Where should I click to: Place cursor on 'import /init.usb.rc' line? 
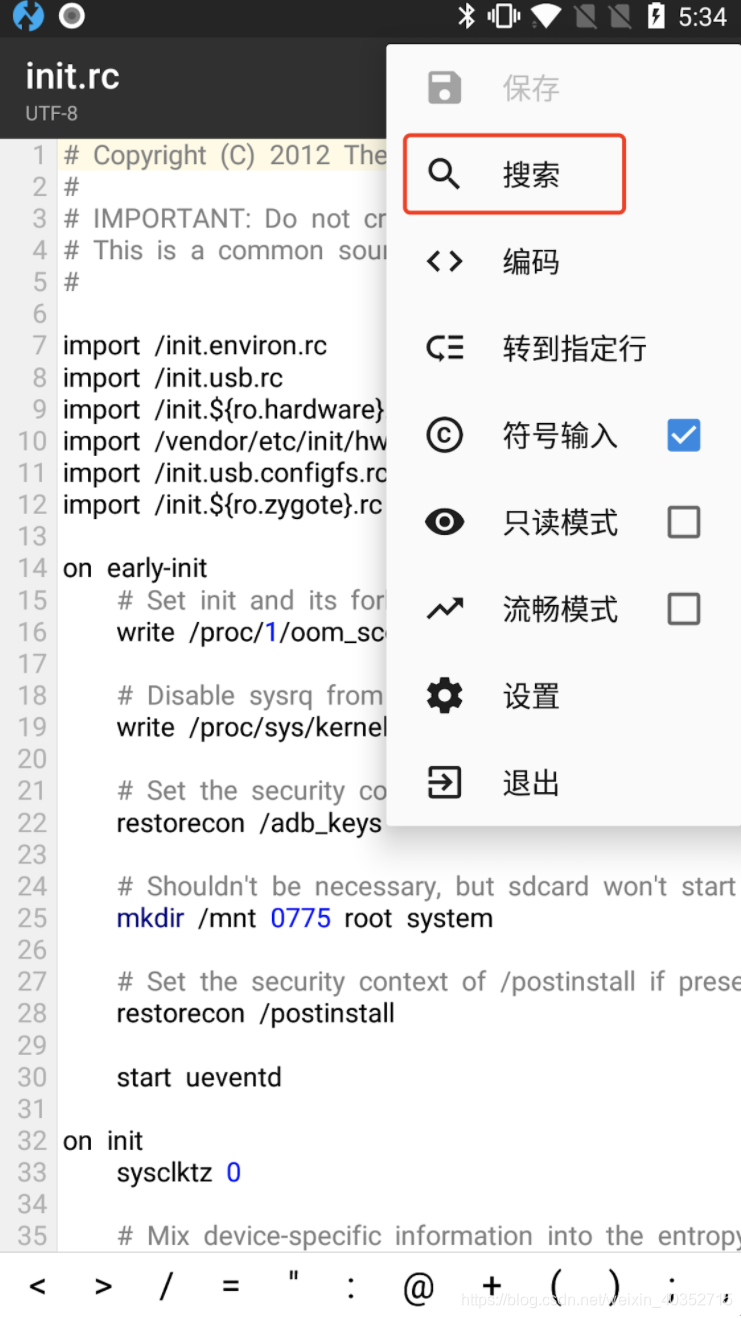click(x=173, y=378)
